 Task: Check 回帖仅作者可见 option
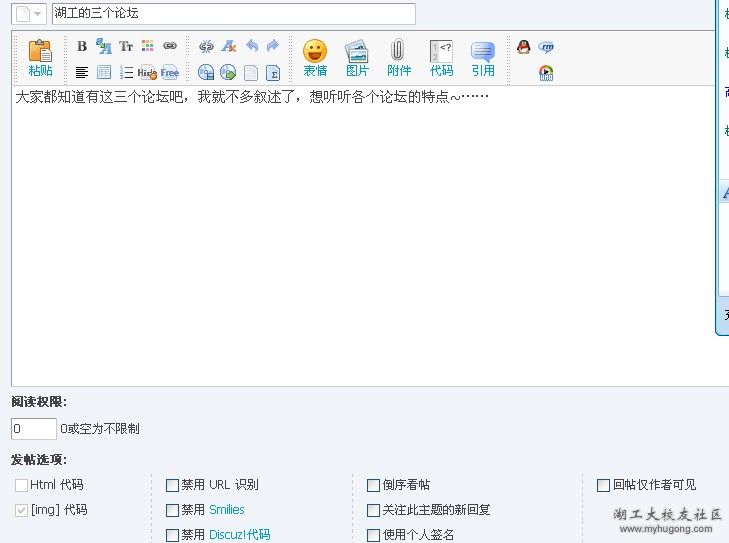pyautogui.click(x=603, y=485)
